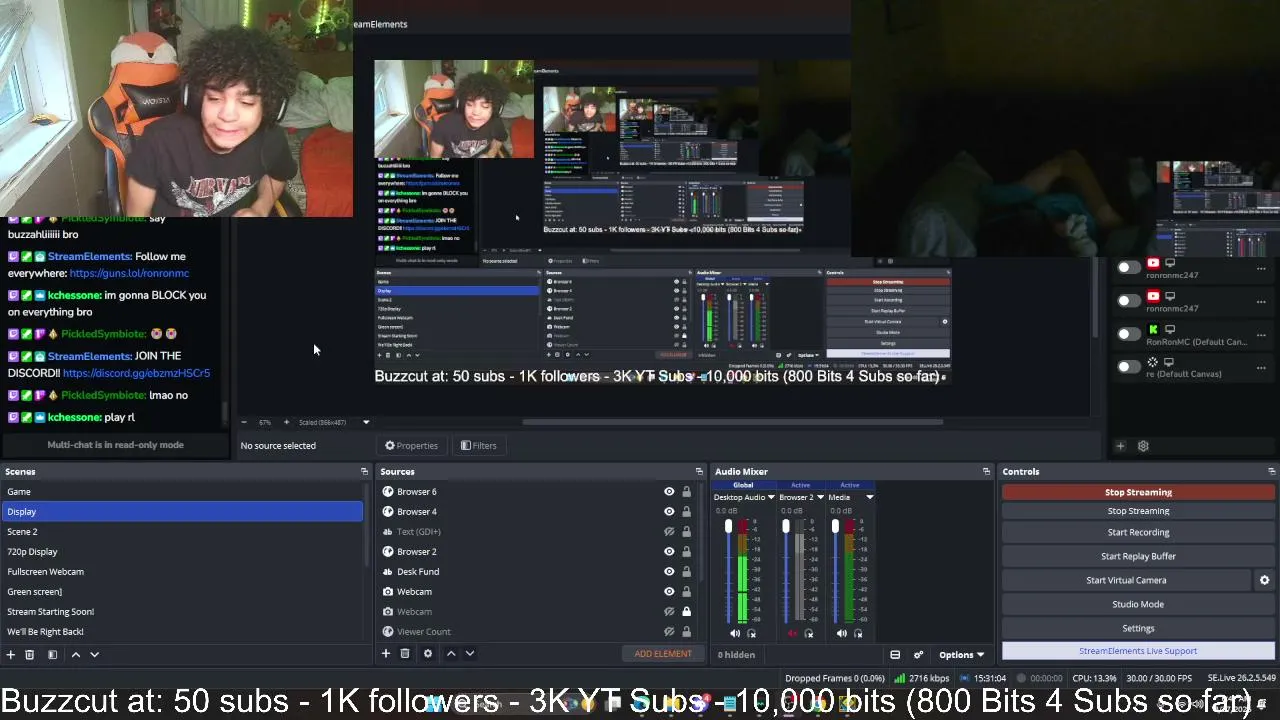This screenshot has width=1280, height=720.
Task: Switch to the 720p Display scene
Action: (x=182, y=551)
